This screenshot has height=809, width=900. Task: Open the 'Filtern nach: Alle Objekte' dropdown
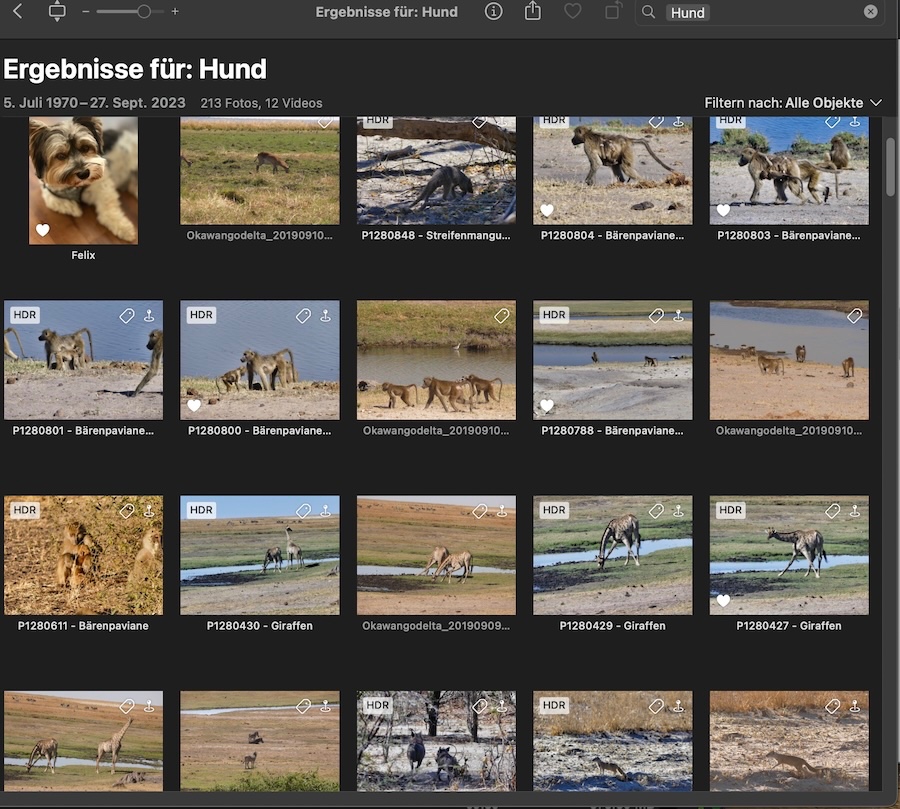point(793,103)
